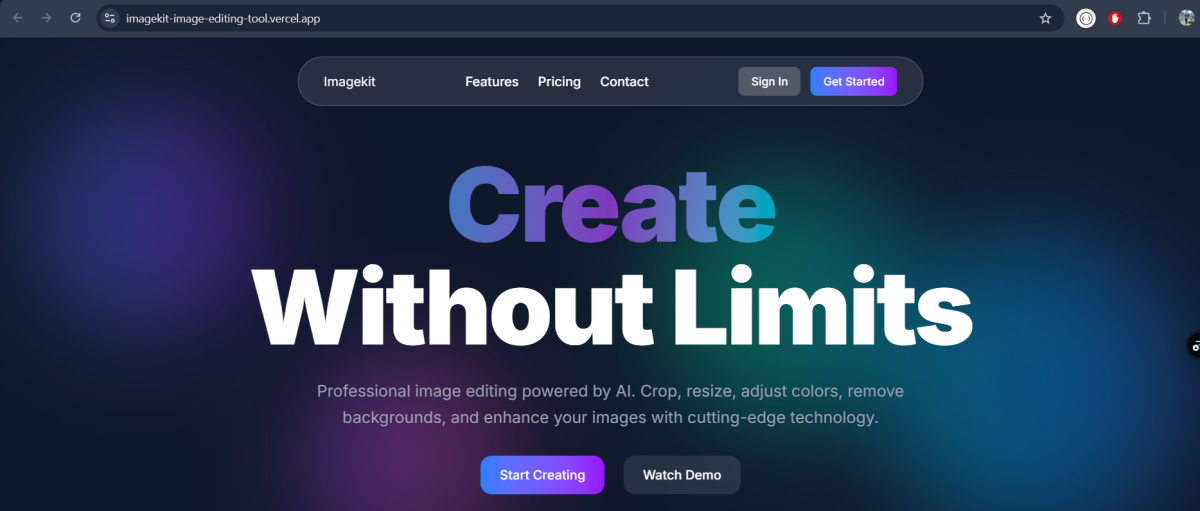Click the floating widget at the right edge
1200x511 pixels.
pyautogui.click(x=1193, y=346)
